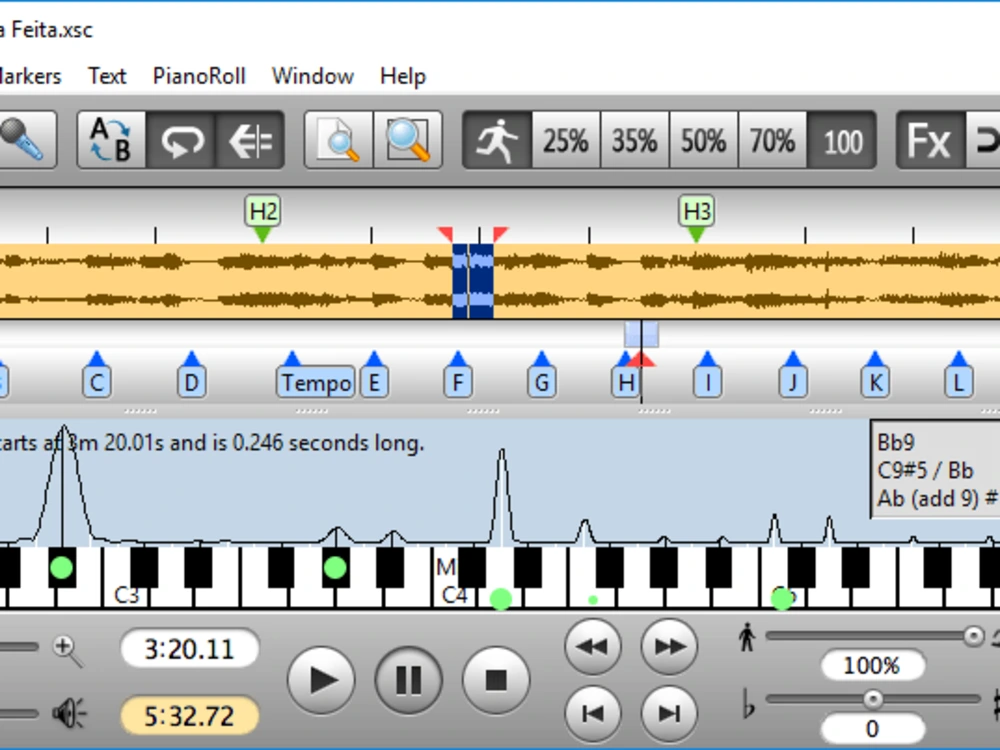Click the rewind button
The width and height of the screenshot is (1000, 750).
(x=593, y=647)
